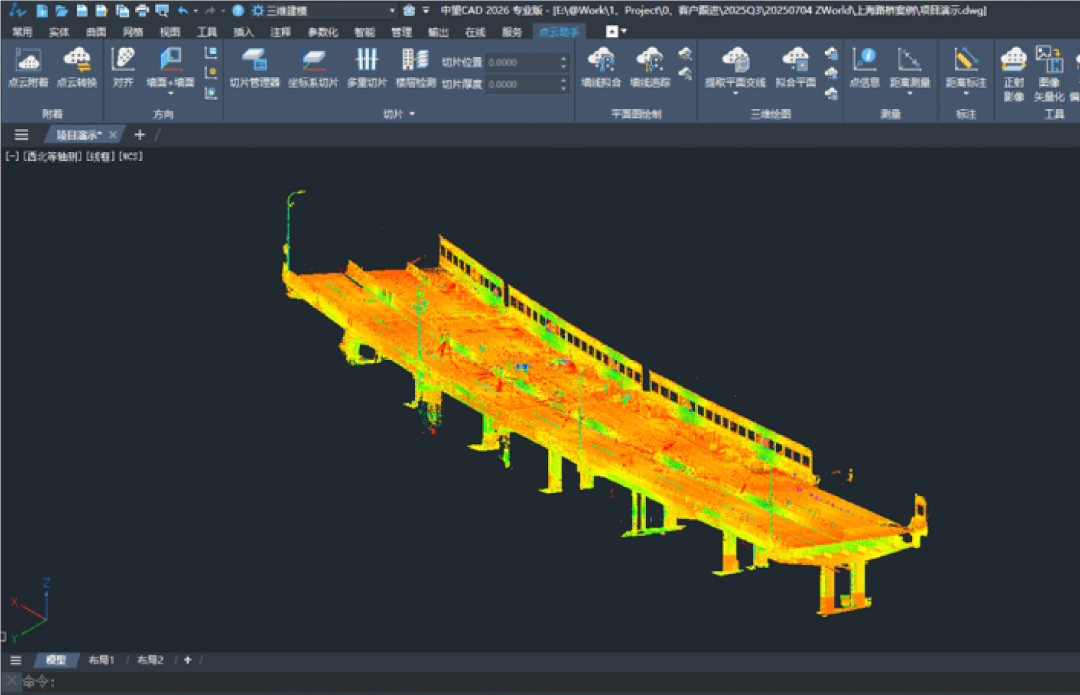Expand the 距离测量 dropdown arrow
1080x695 pixels.
coord(910,95)
